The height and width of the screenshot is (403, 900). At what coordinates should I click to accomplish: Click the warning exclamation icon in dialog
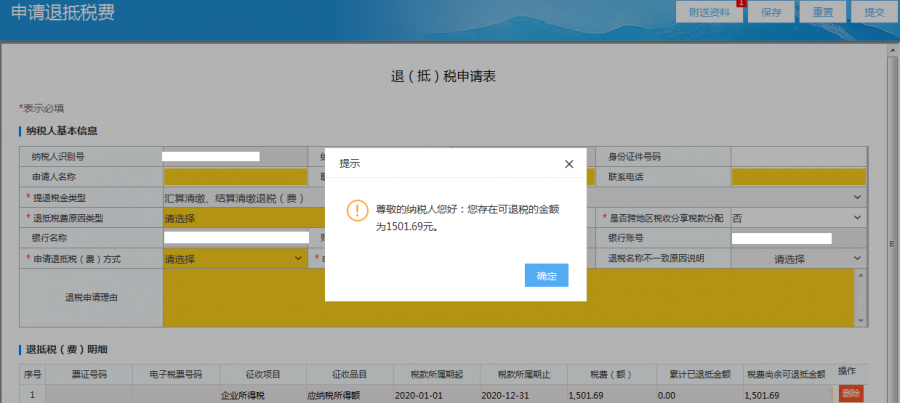click(357, 210)
